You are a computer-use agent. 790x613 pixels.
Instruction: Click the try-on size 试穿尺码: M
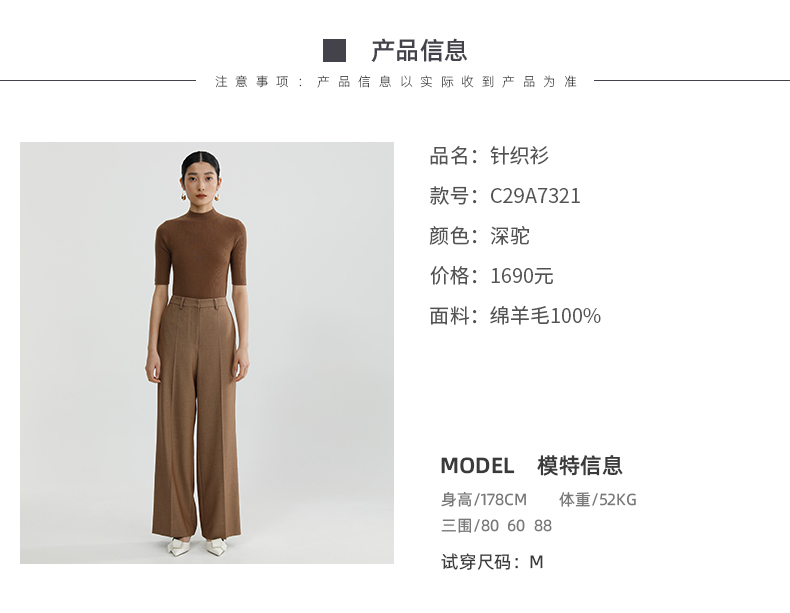point(492,562)
